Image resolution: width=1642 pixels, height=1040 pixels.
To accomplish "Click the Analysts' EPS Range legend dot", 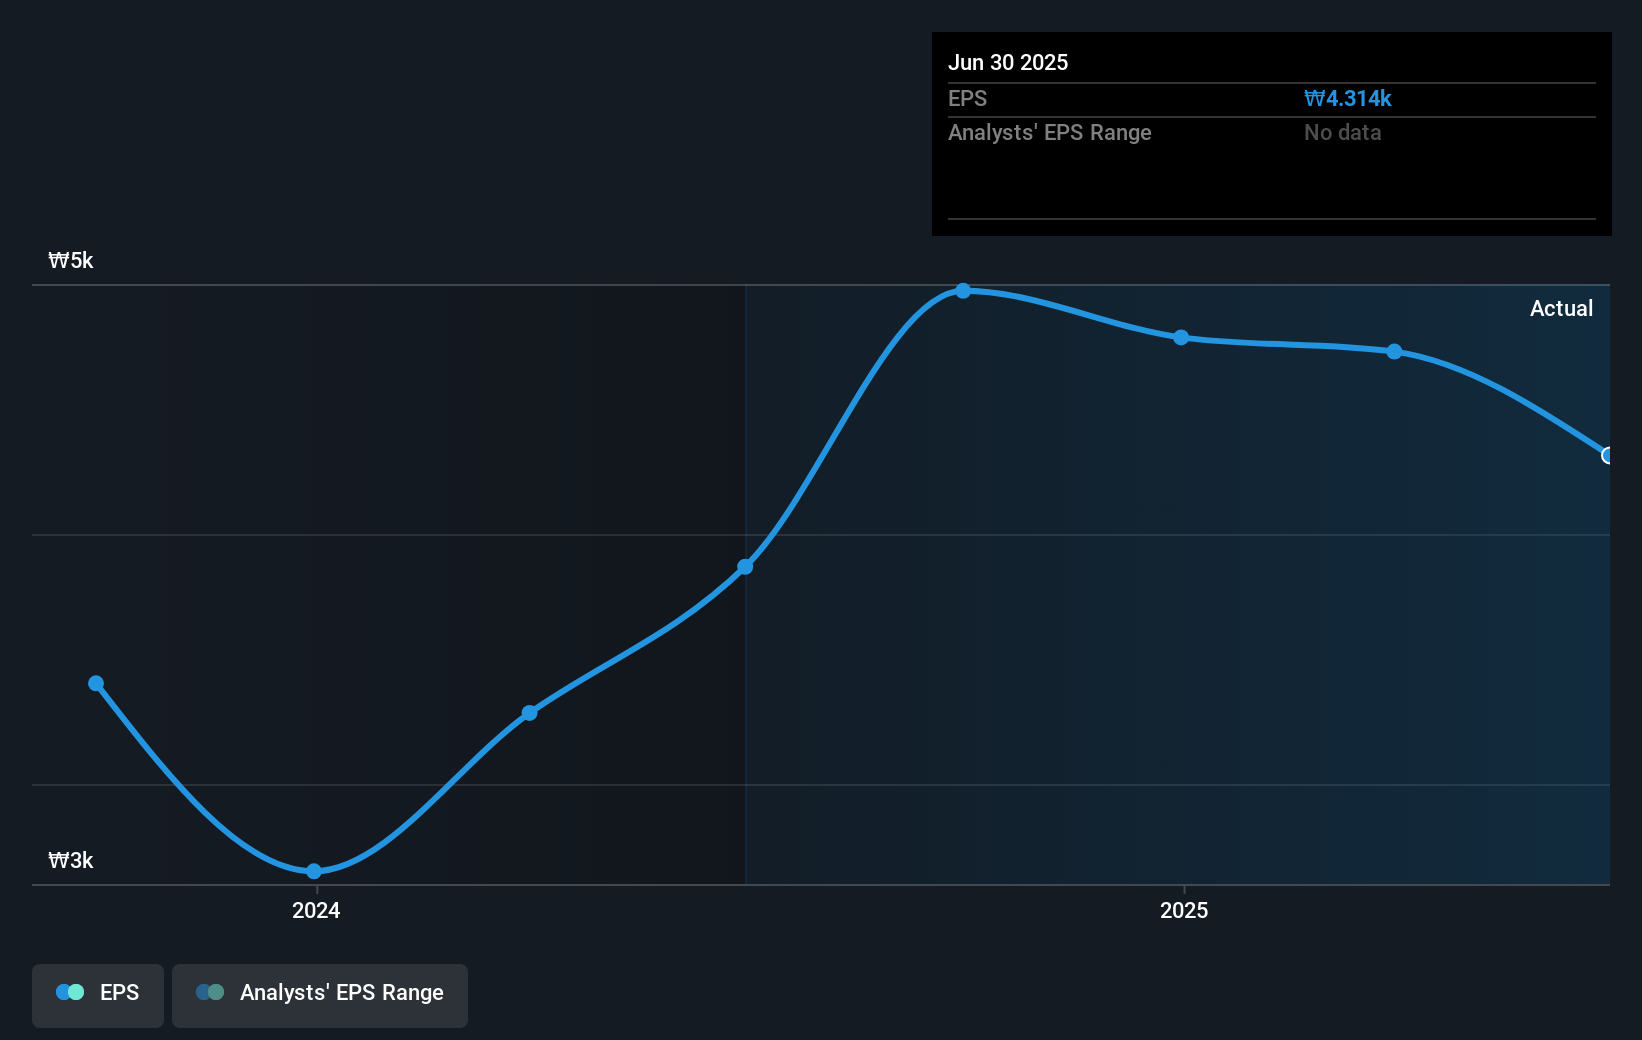I will pyautogui.click(x=210, y=992).
